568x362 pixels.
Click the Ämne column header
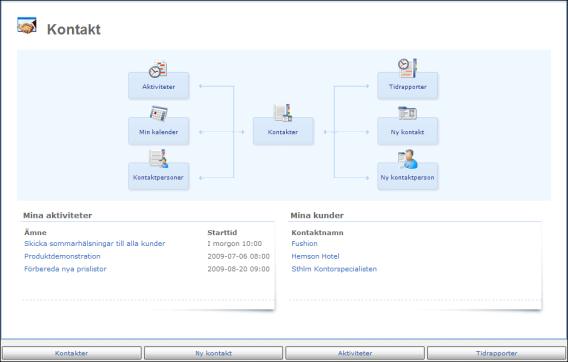pos(35,233)
